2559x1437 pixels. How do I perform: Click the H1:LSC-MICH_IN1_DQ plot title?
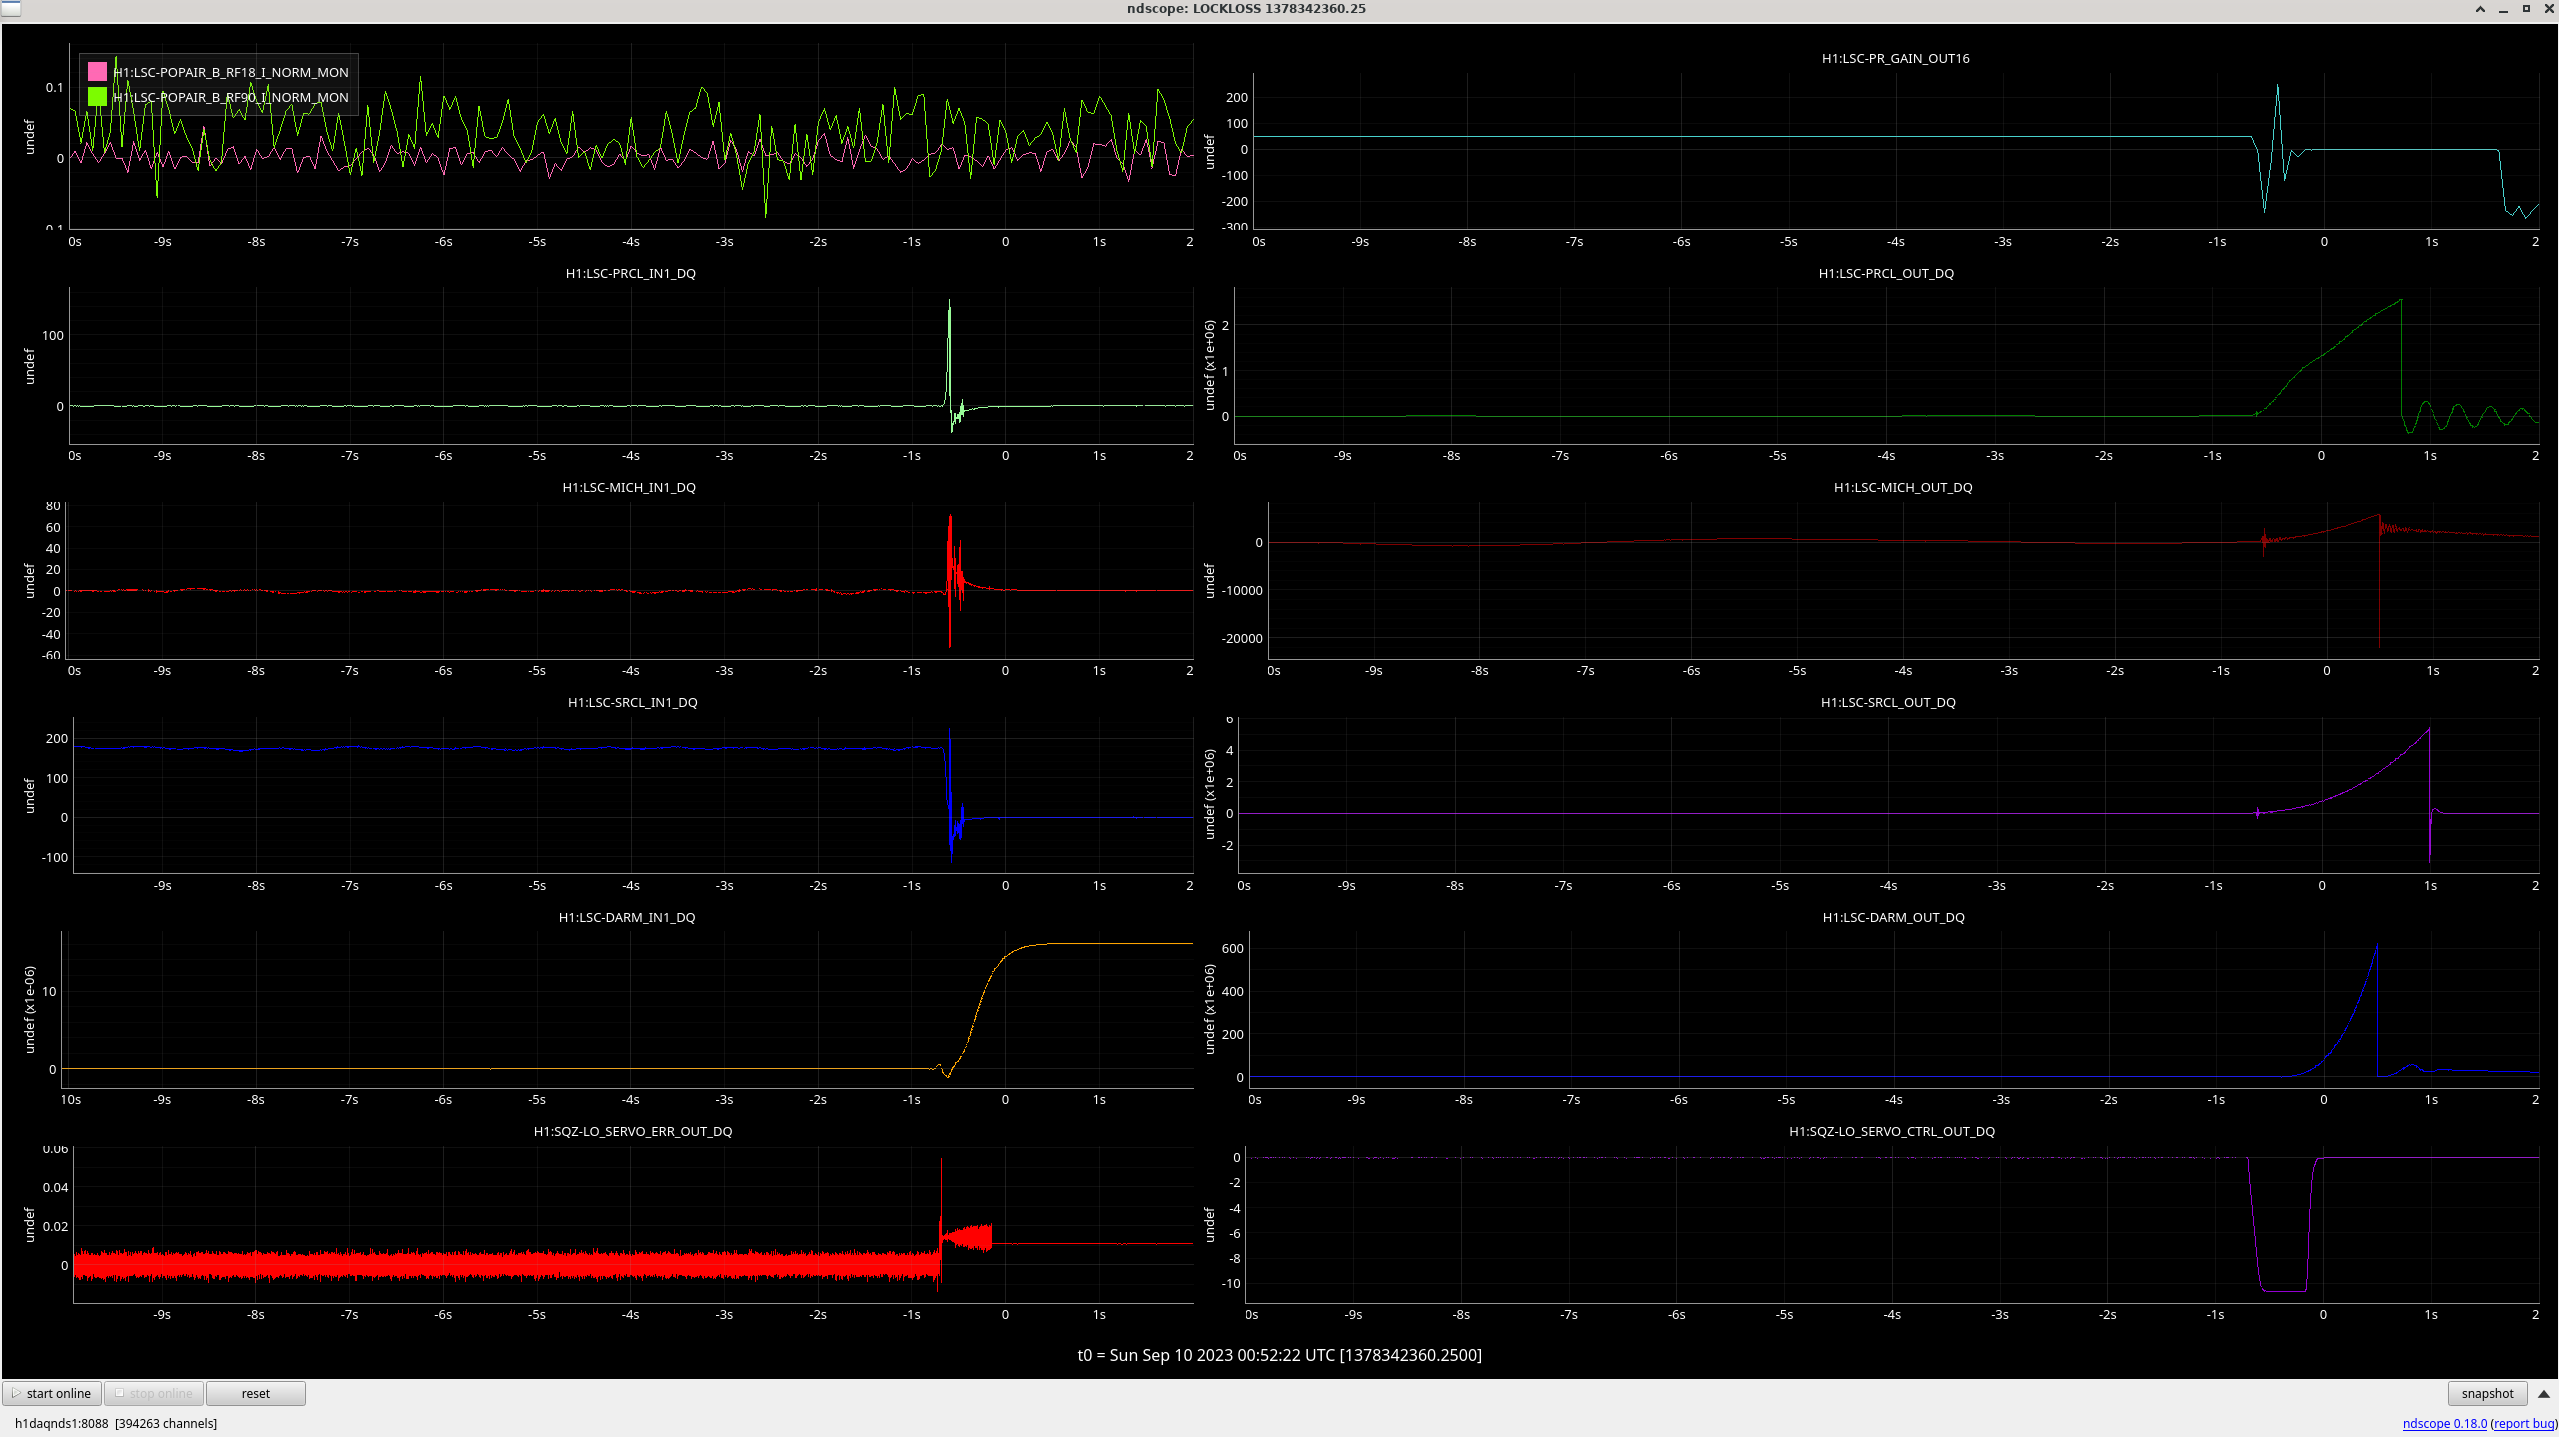[629, 487]
